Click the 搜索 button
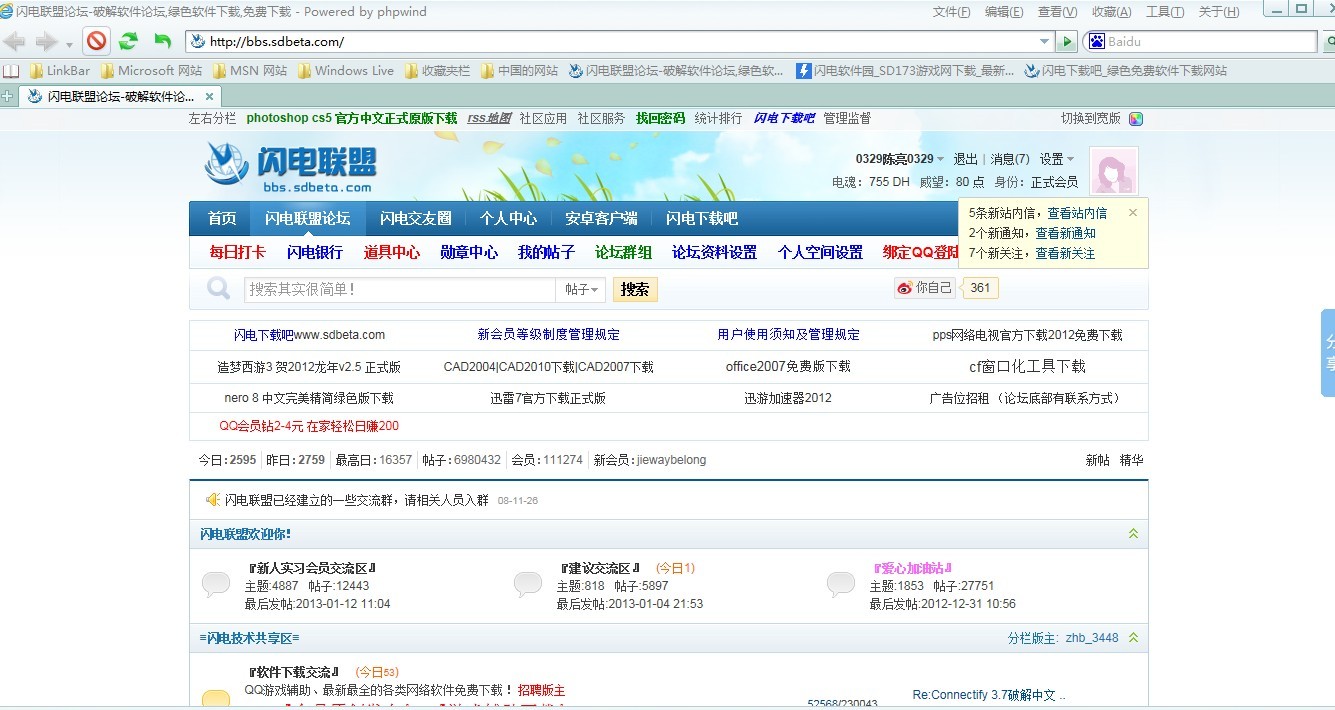The height and width of the screenshot is (710, 1335). coord(635,289)
